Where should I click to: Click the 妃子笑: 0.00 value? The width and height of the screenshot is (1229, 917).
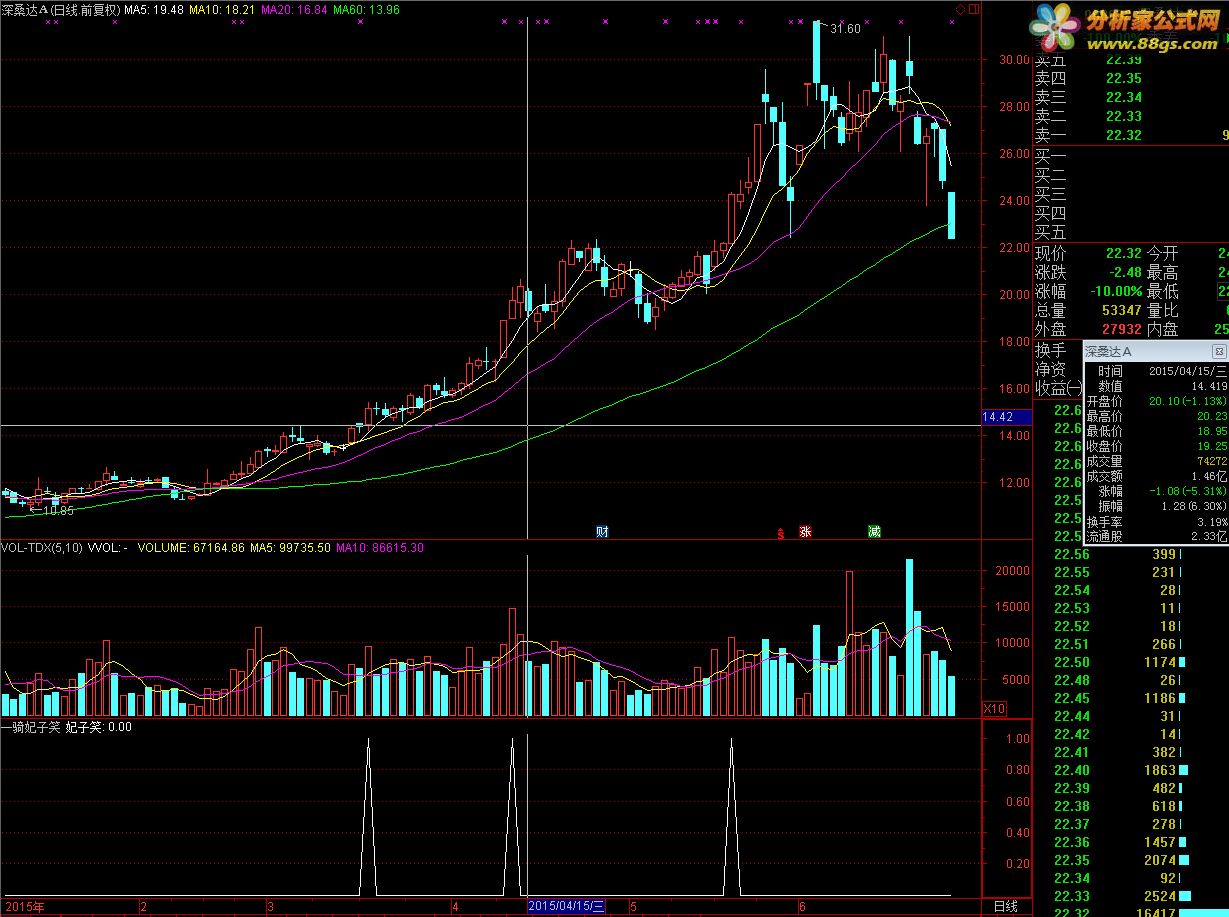[98, 727]
